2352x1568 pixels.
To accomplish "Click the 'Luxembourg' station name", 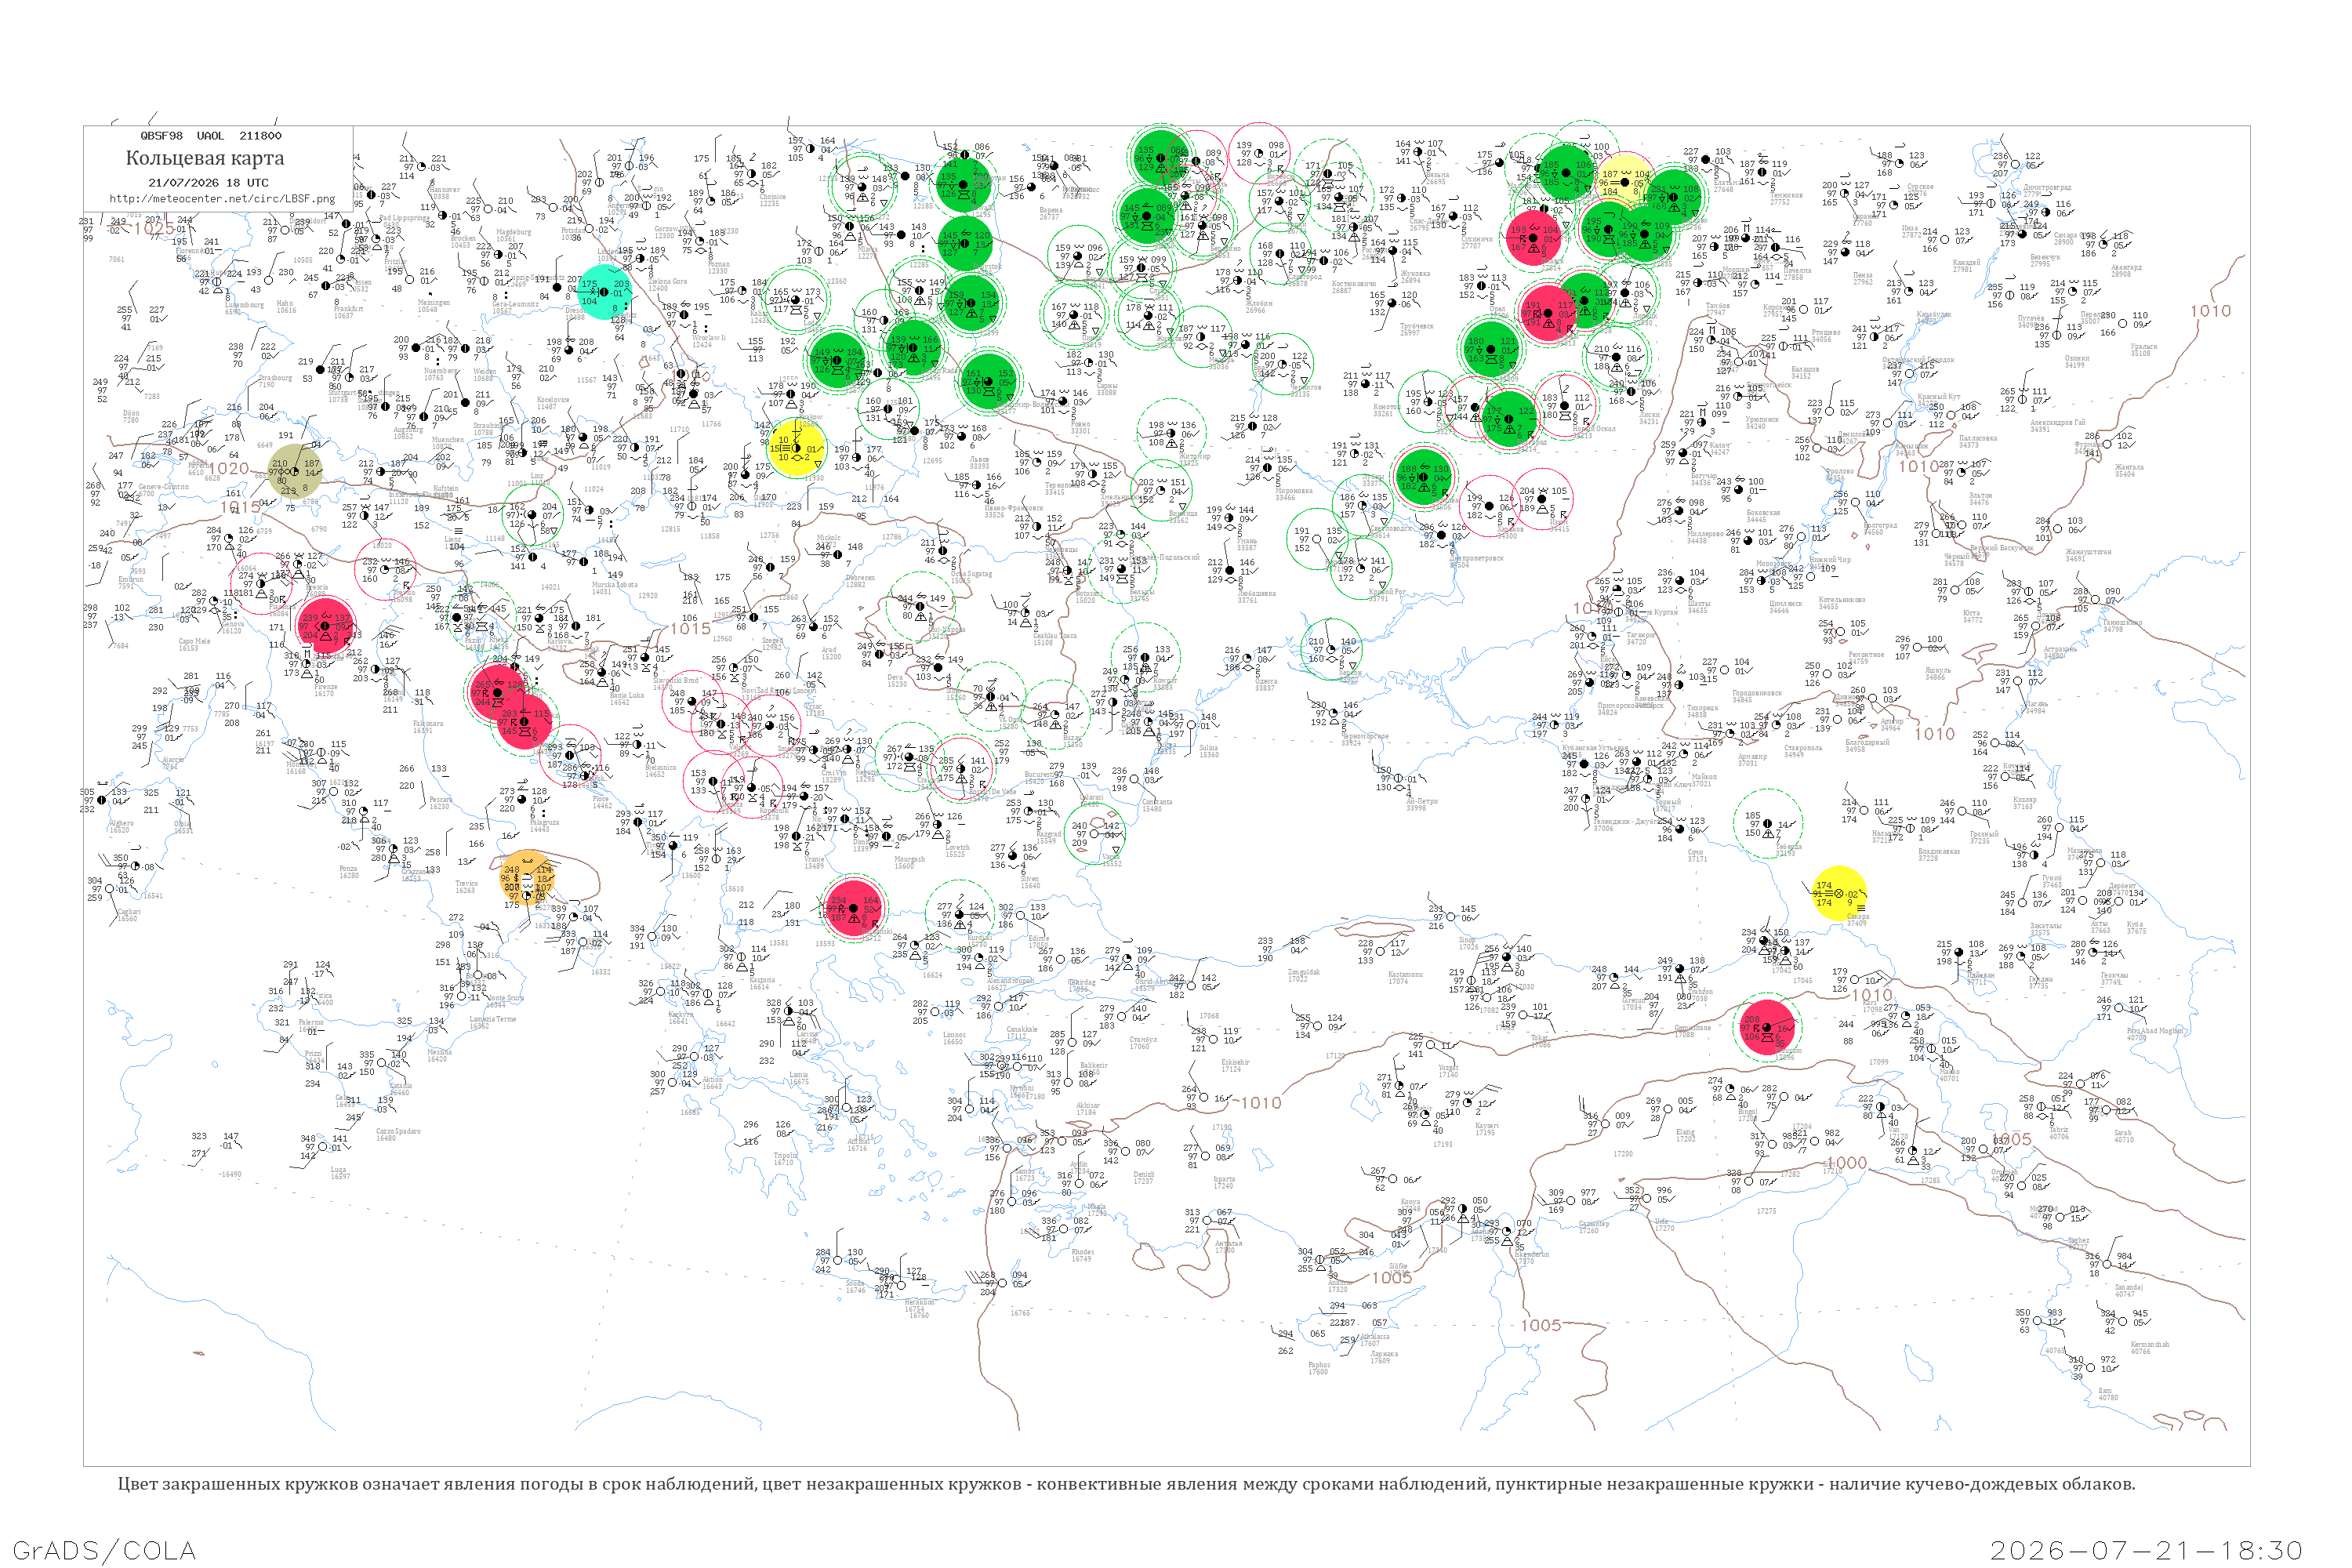I will point(244,305).
